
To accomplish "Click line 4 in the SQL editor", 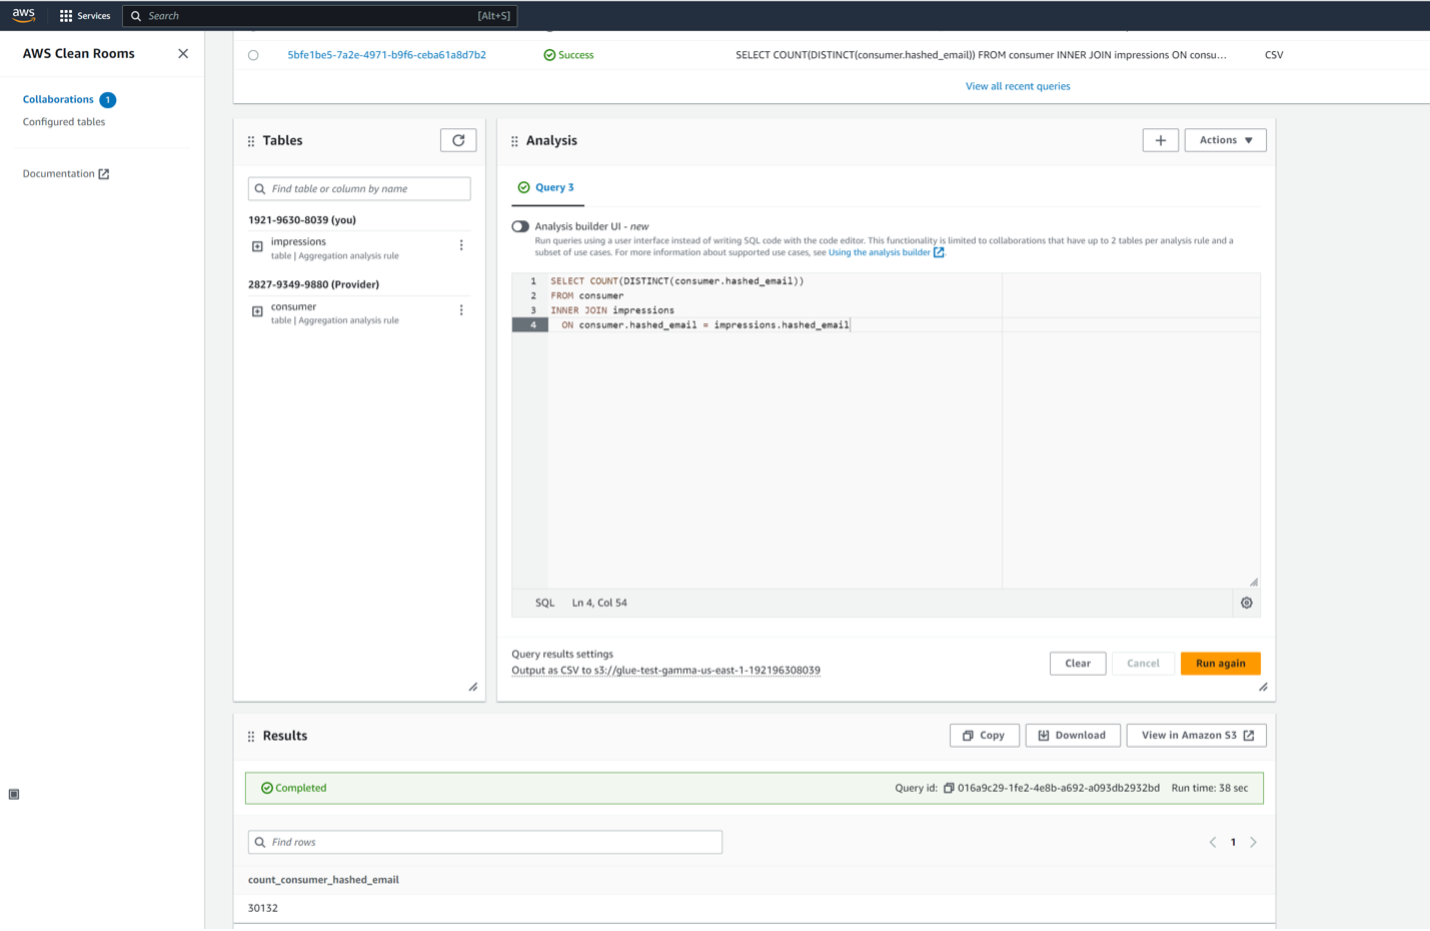I will [x=886, y=325].
